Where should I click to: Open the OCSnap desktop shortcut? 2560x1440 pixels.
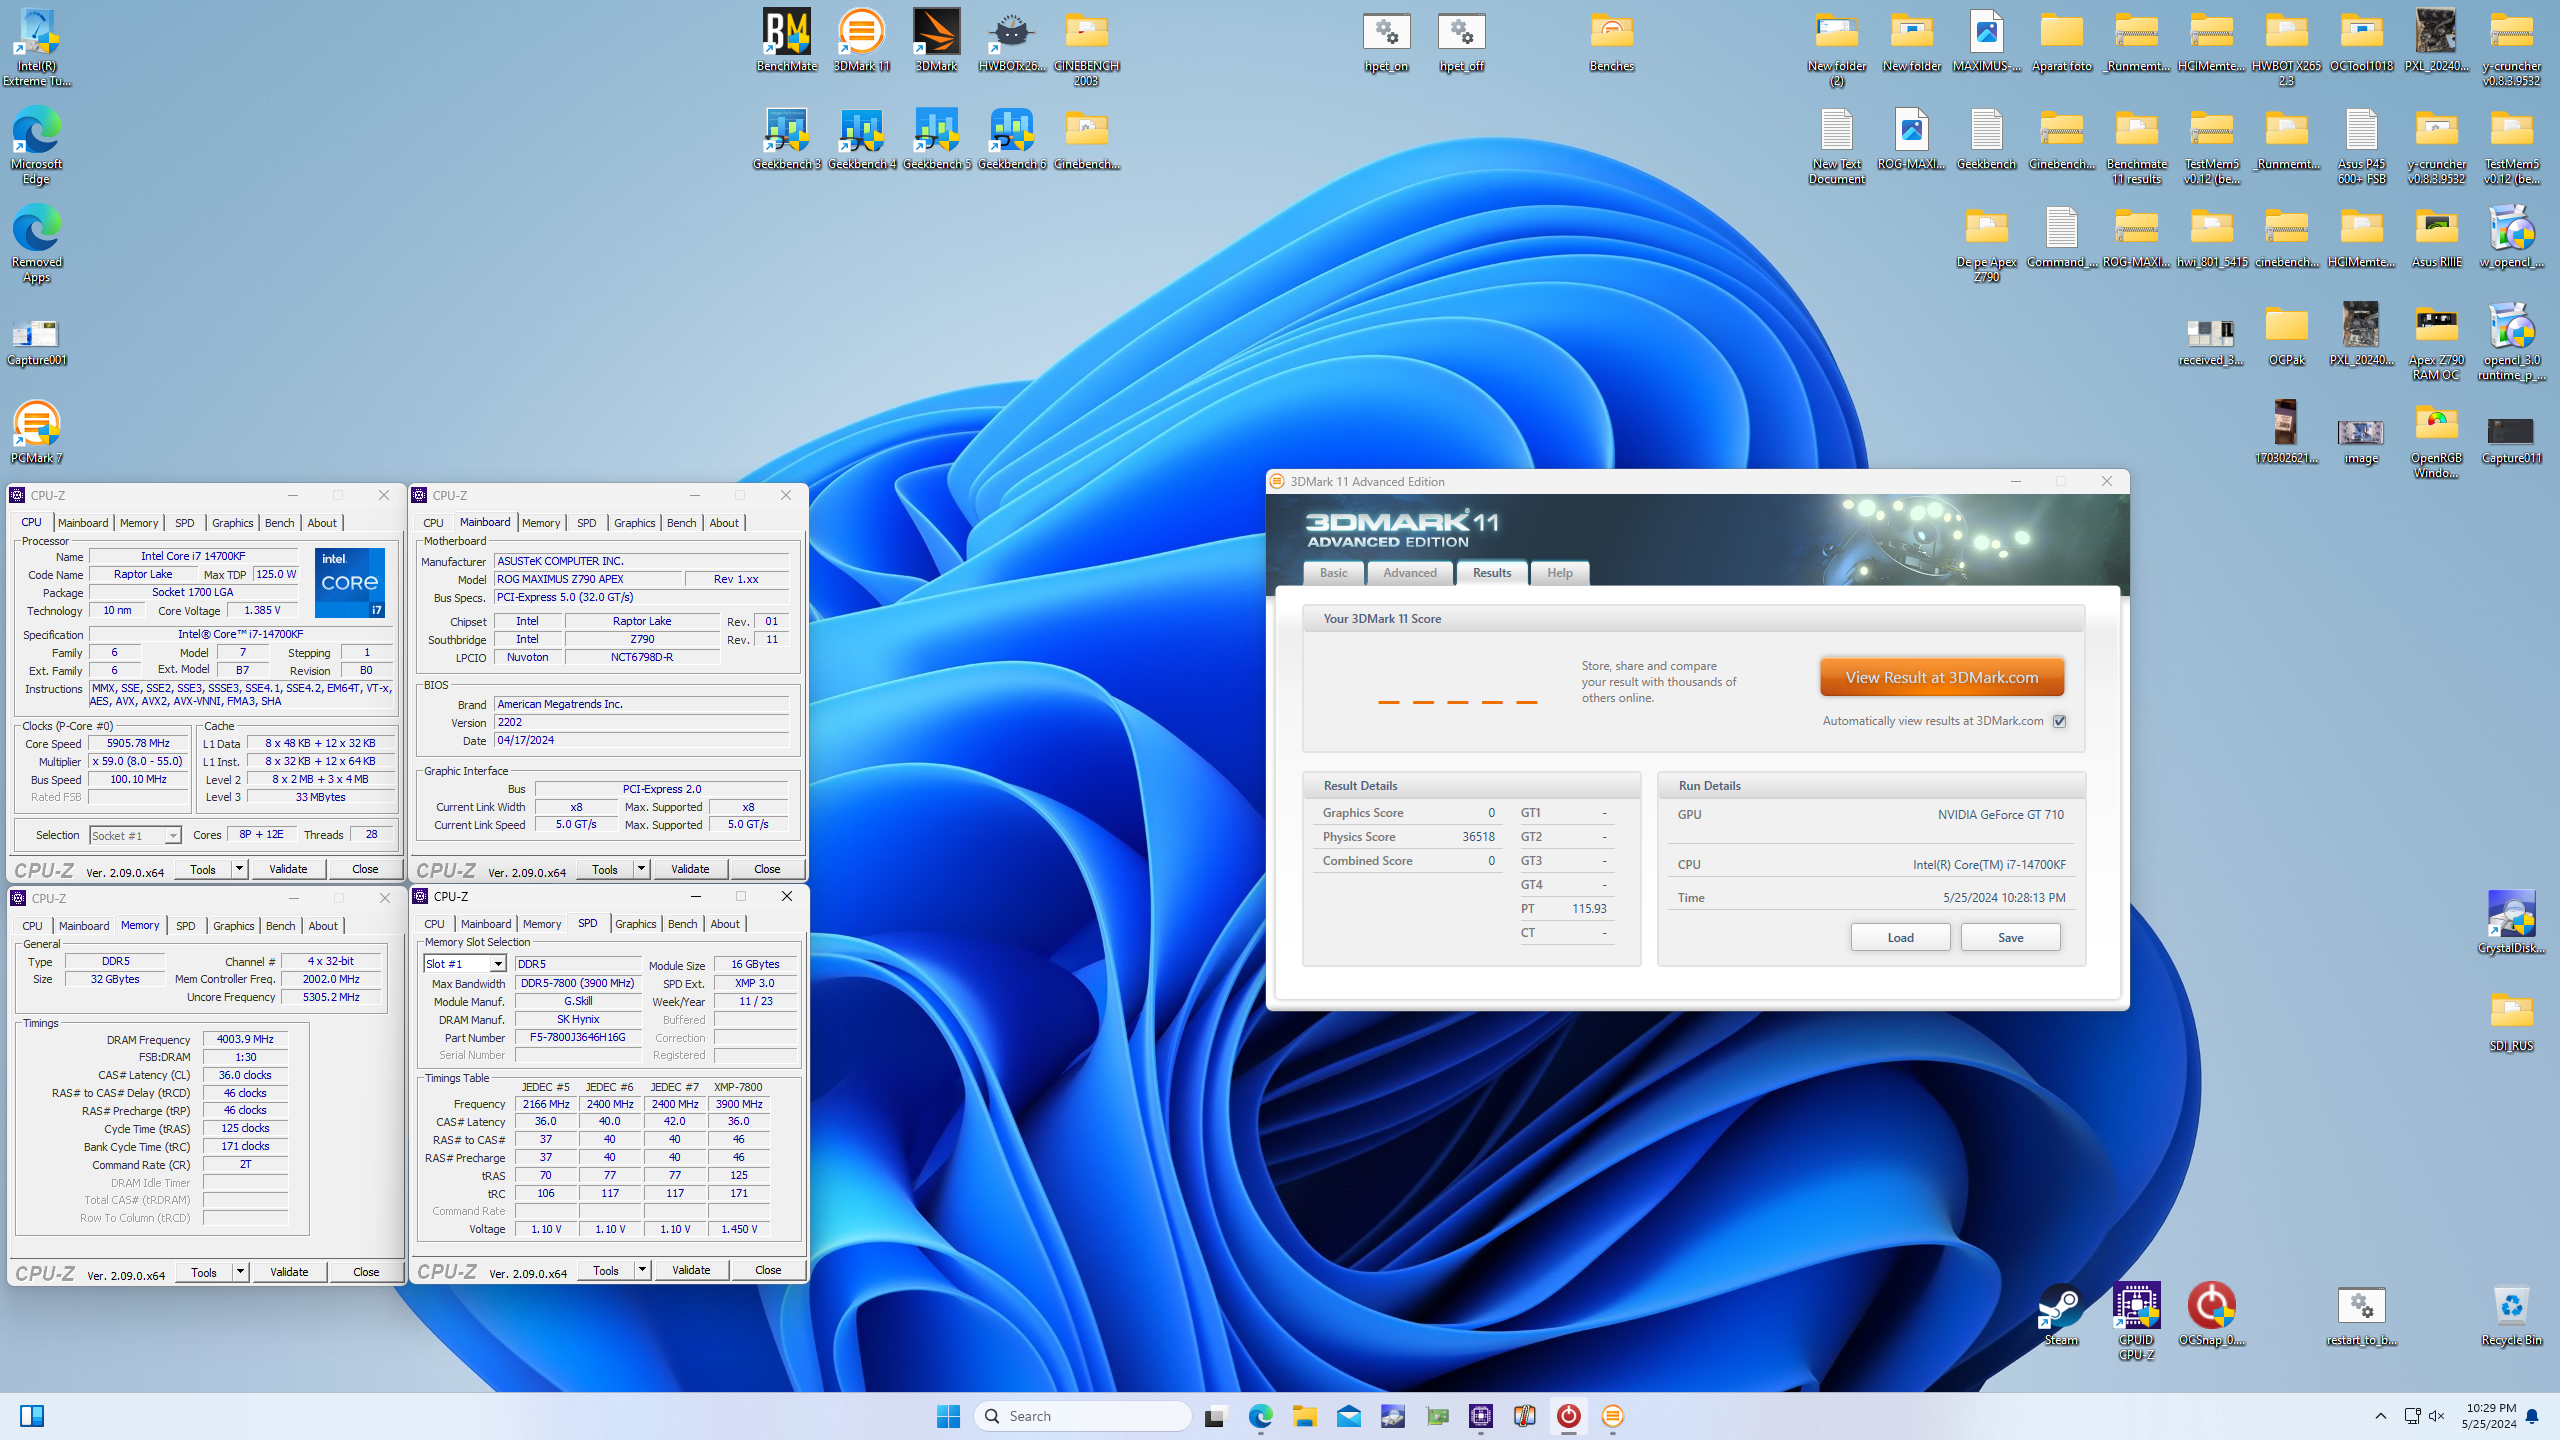coord(2211,1315)
